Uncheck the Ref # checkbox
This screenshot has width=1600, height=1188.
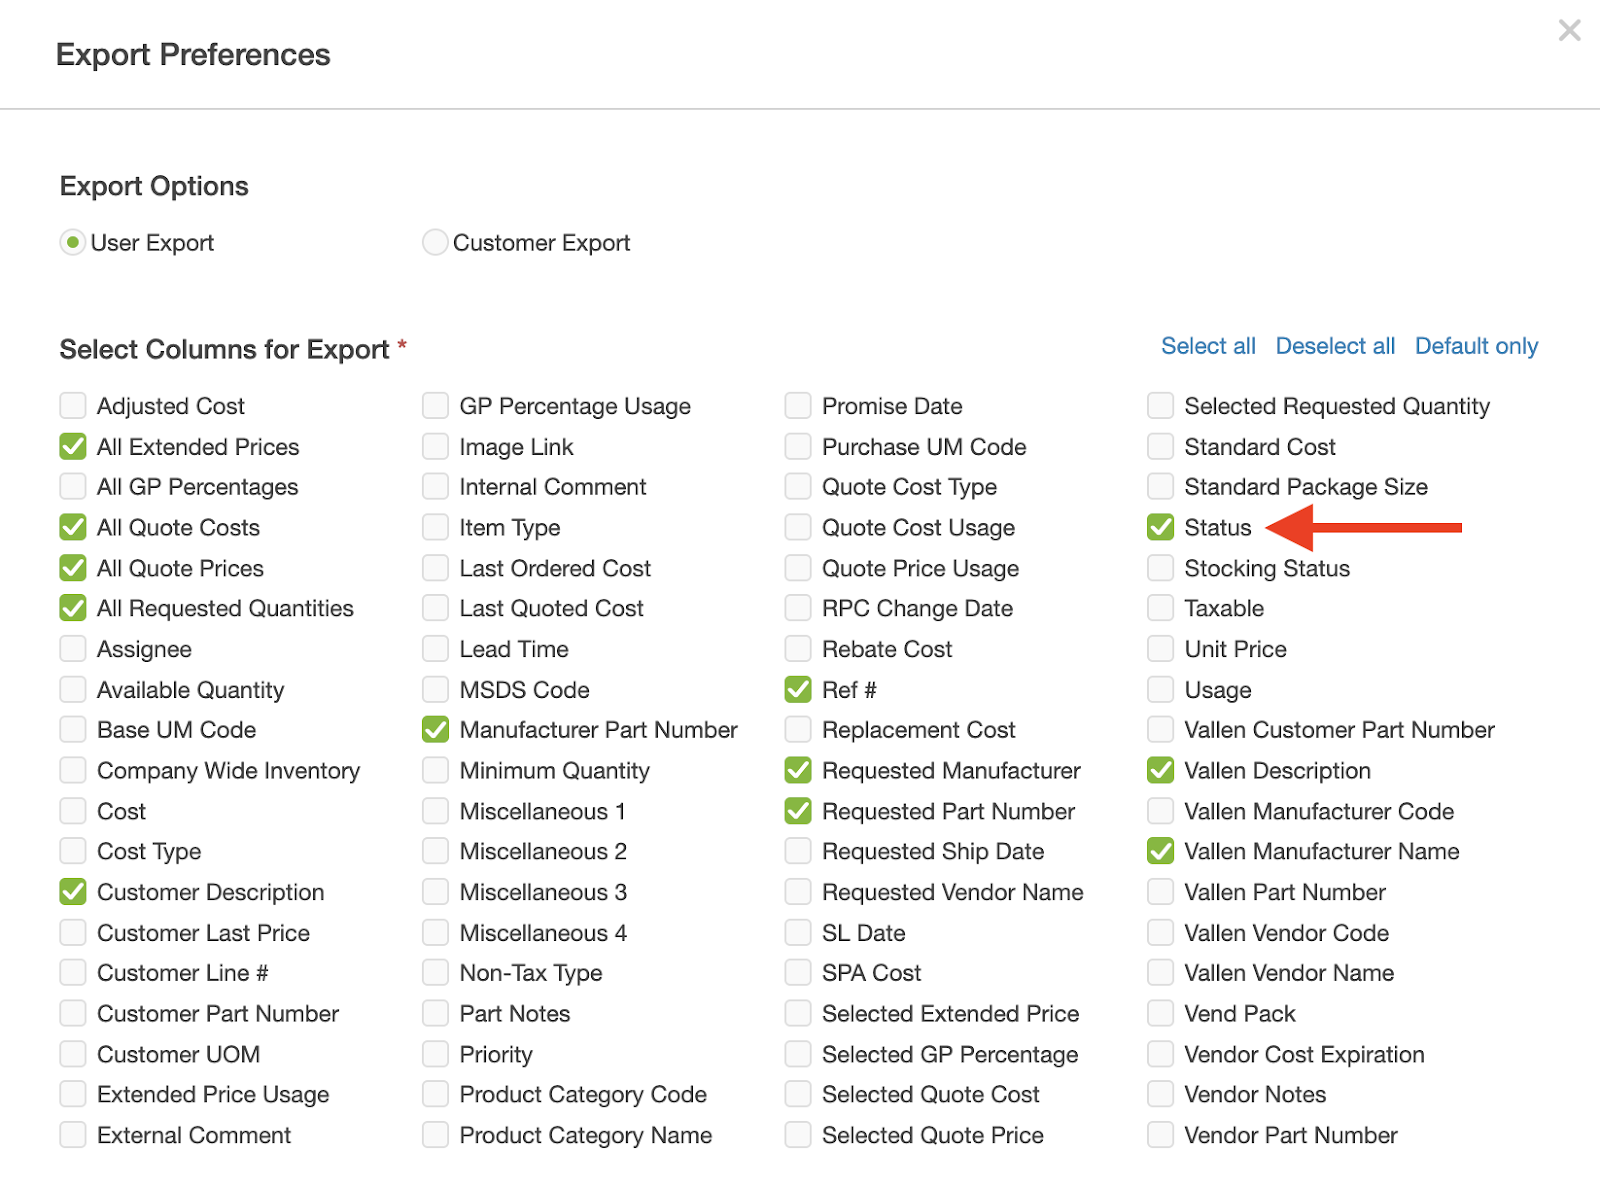click(798, 690)
